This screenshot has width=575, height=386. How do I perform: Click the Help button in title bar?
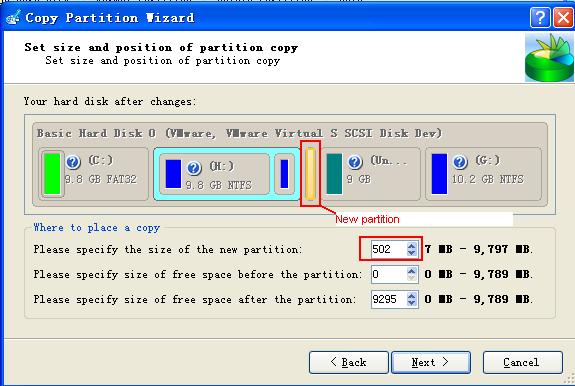pos(540,17)
